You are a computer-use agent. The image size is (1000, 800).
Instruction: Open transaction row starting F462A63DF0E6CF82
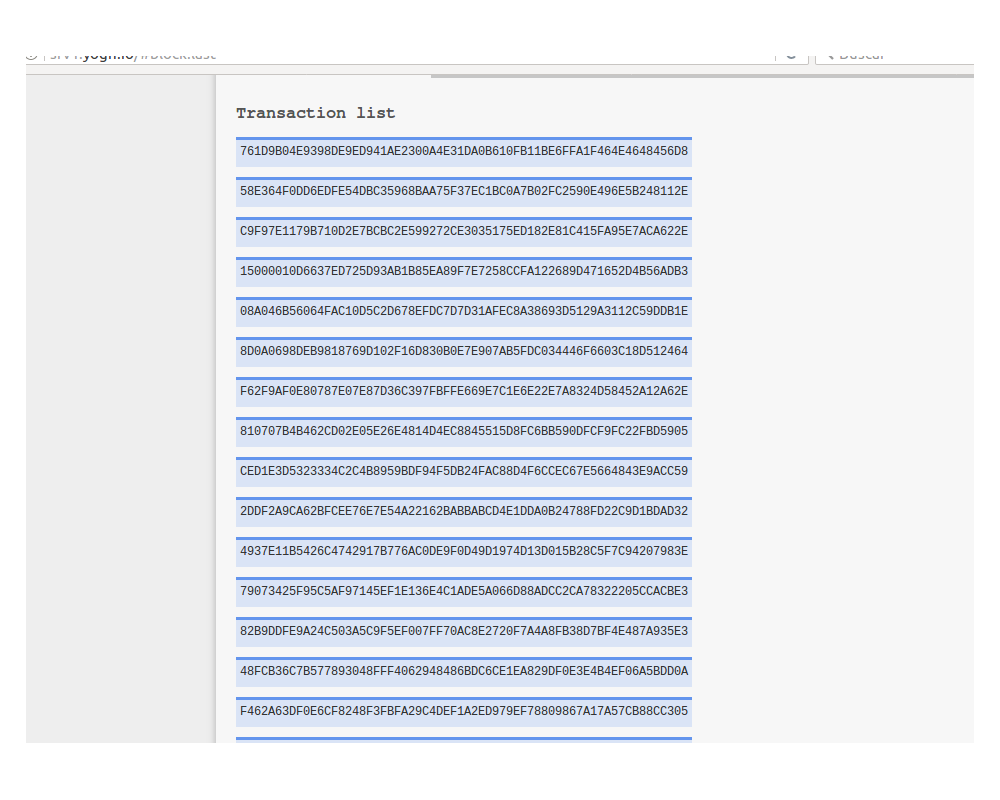pyautogui.click(x=464, y=712)
